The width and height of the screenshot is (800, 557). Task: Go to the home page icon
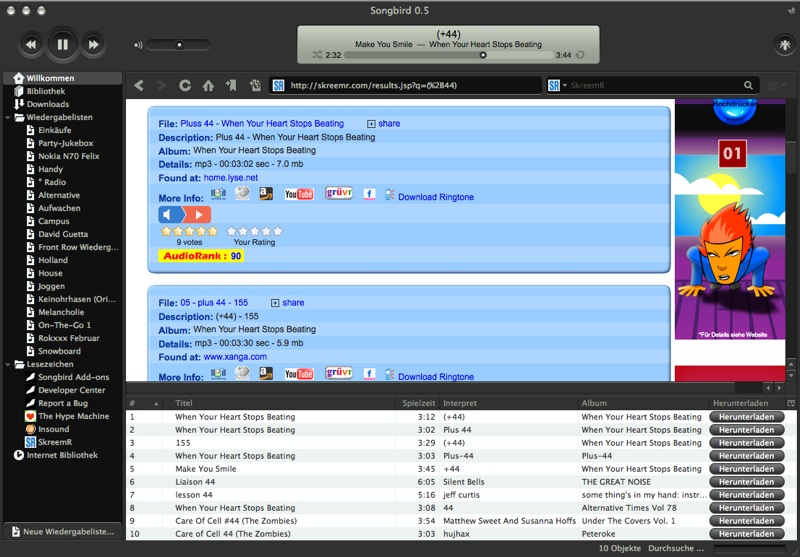click(208, 85)
